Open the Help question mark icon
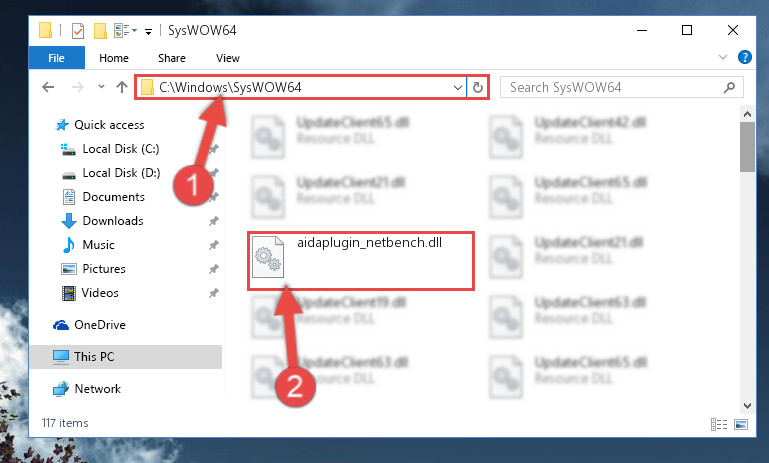This screenshot has height=463, width=769. coord(744,57)
